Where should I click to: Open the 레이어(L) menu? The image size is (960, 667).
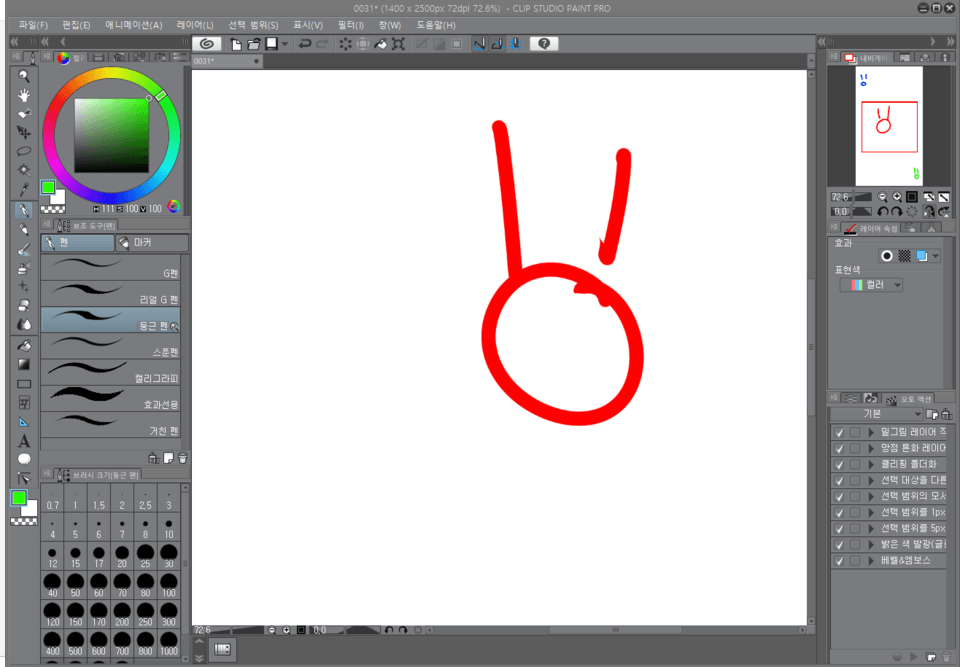pos(194,25)
